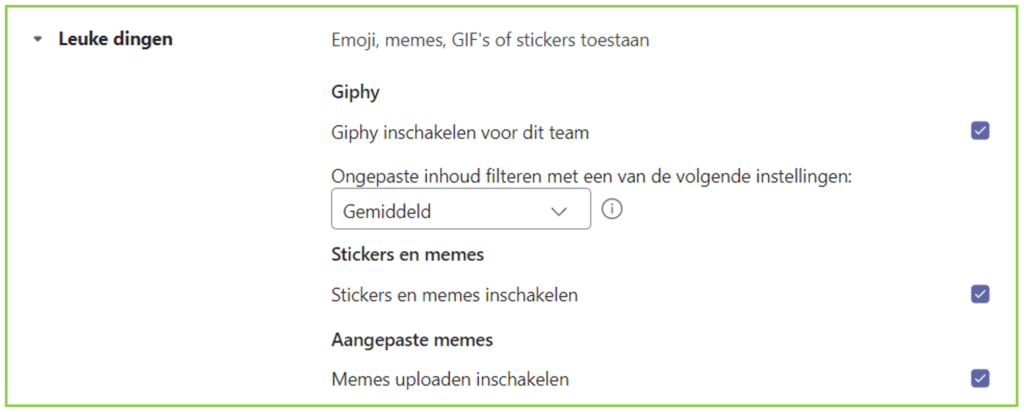Open the info icon beside the filter dropdown
This screenshot has width=1024, height=412.
click(x=612, y=210)
